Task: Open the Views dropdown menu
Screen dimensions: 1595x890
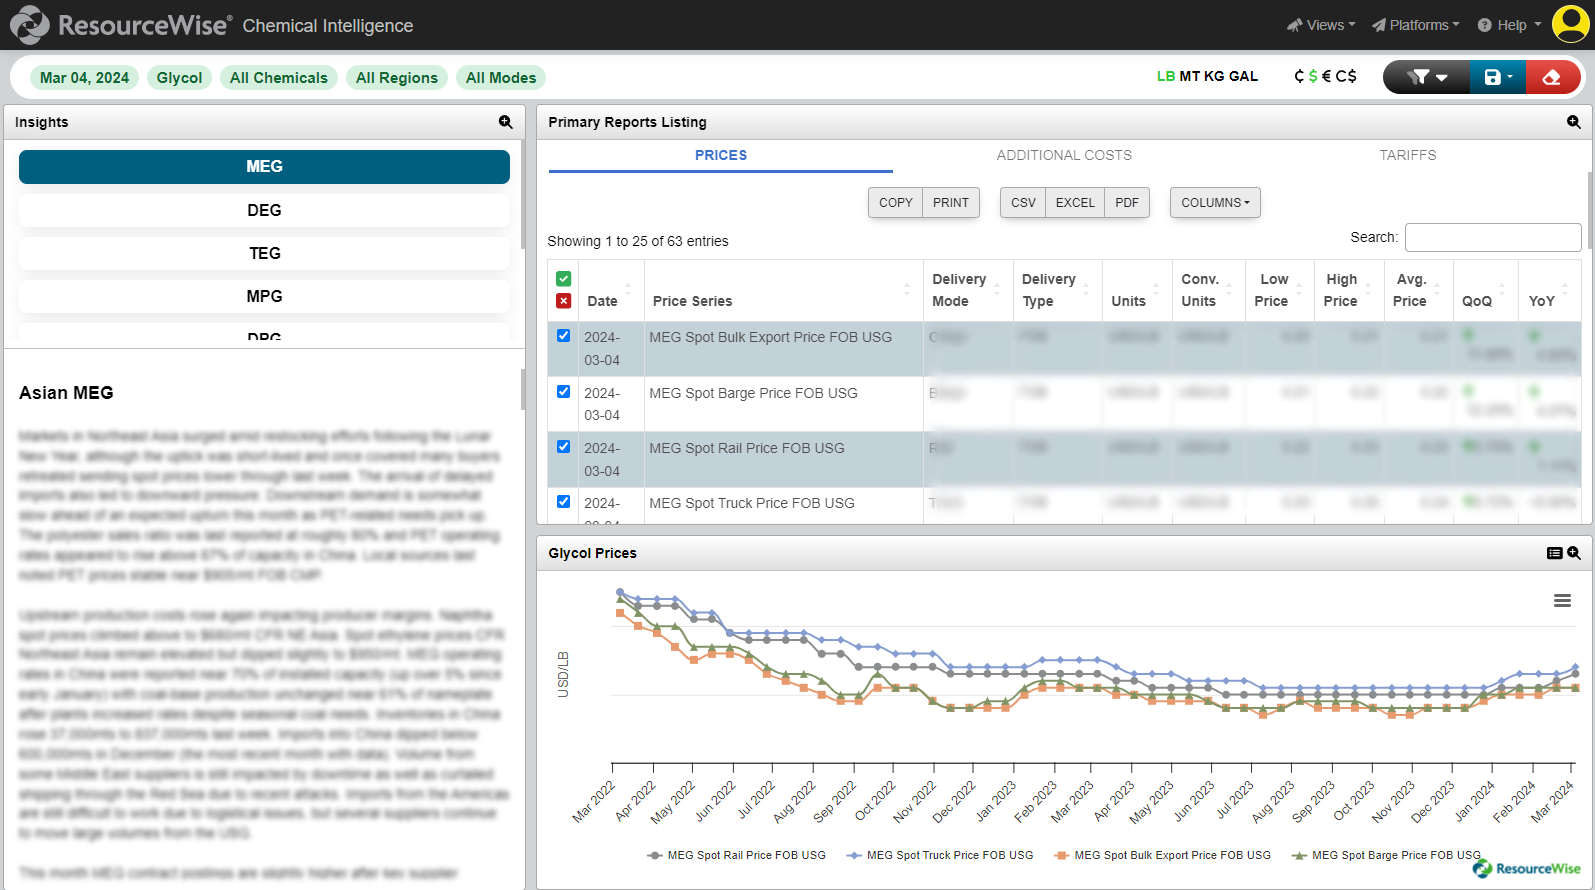Action: click(x=1321, y=25)
